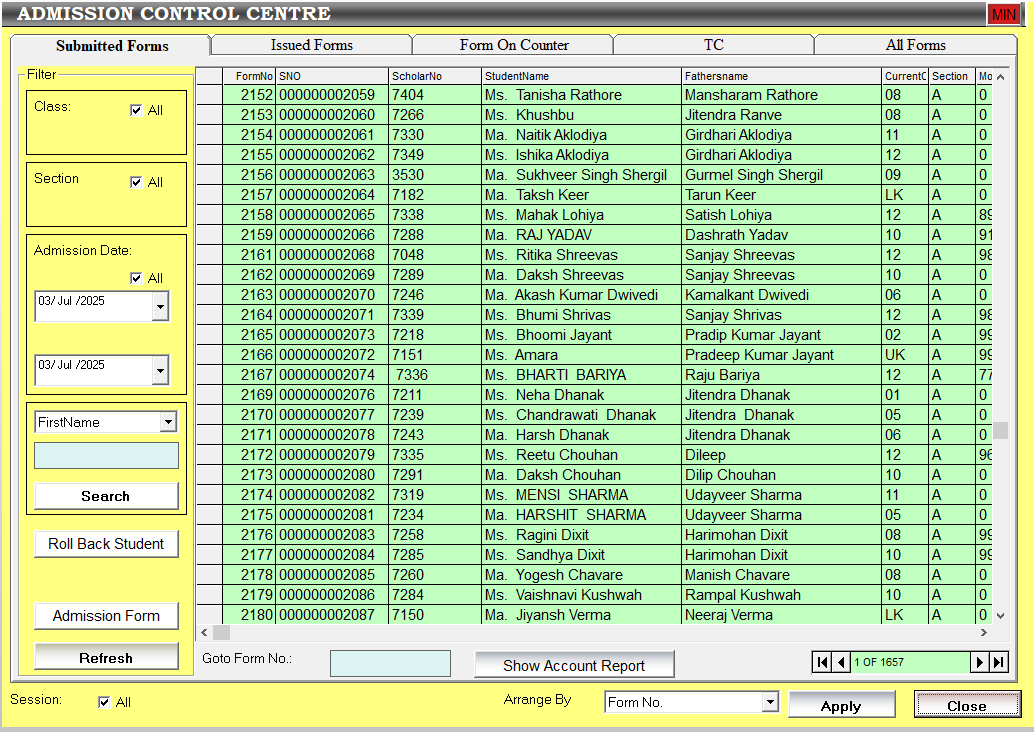The image size is (1034, 732).
Task: Click scholar number 7048 cell
Action: pyautogui.click(x=435, y=255)
